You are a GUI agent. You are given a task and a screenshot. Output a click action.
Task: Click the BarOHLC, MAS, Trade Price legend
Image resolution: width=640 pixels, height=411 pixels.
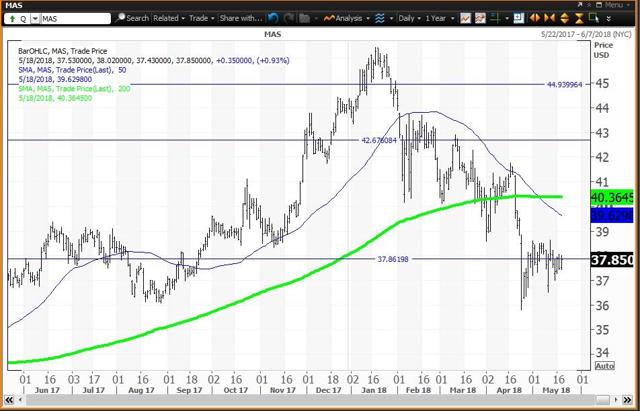tap(62, 51)
